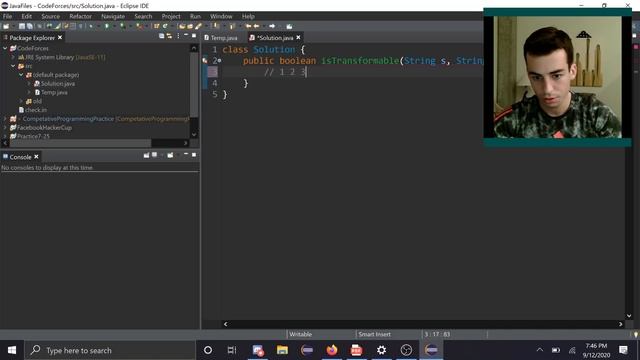Image resolution: width=640 pixels, height=360 pixels.
Task: Click the isTransformable method name in code
Action: click(x=360, y=60)
